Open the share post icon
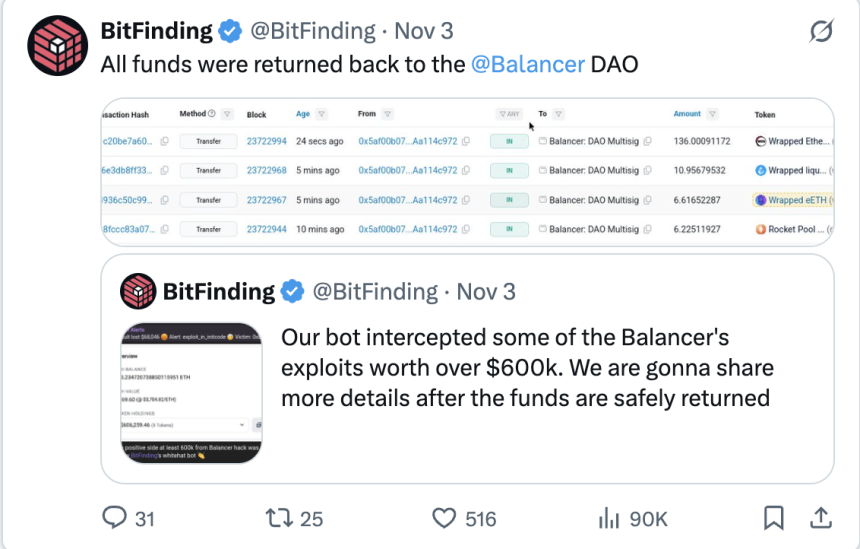This screenshot has width=860, height=549. click(x=821, y=517)
